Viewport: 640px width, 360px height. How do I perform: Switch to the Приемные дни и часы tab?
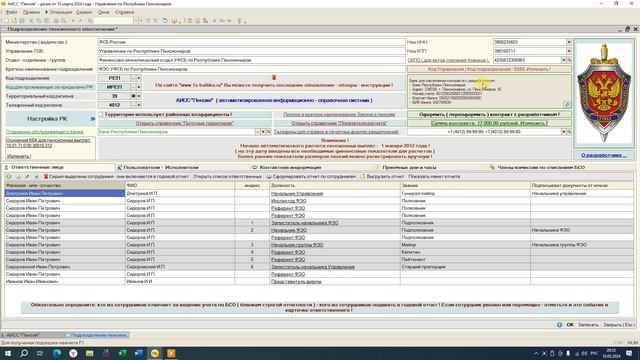[x=409, y=167]
